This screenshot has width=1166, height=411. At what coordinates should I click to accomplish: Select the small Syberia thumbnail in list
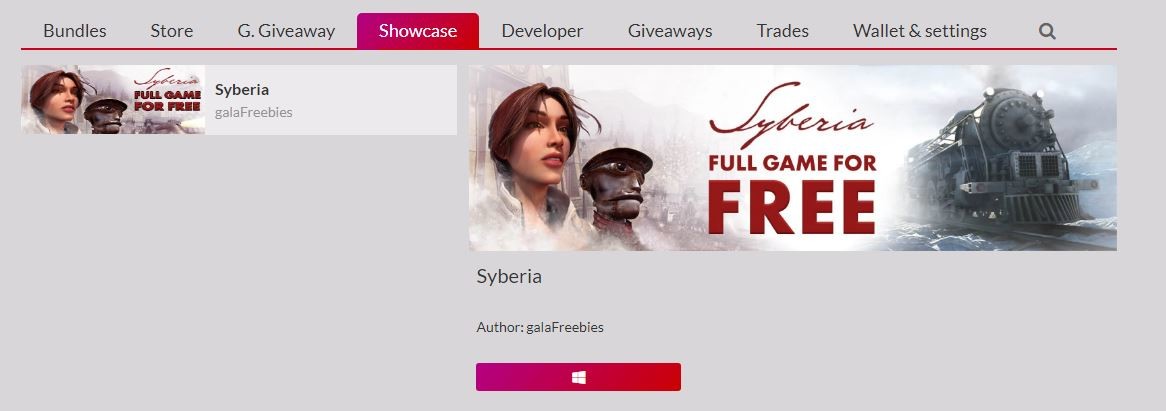click(113, 100)
